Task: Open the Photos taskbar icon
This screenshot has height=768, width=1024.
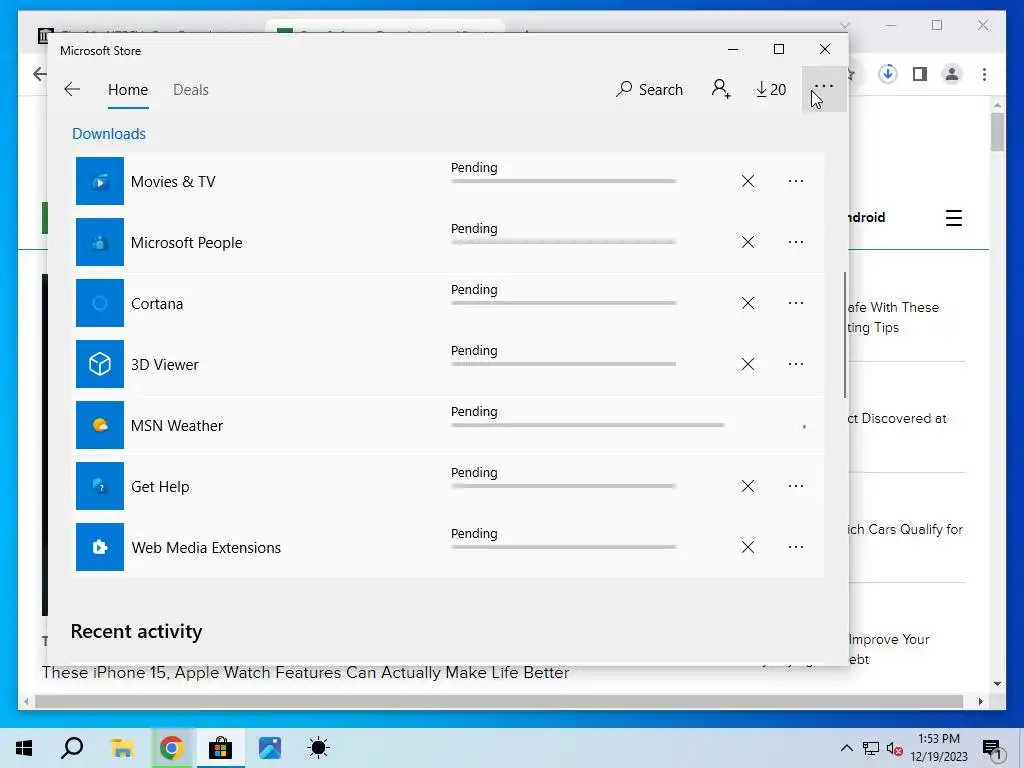Action: coord(270,748)
